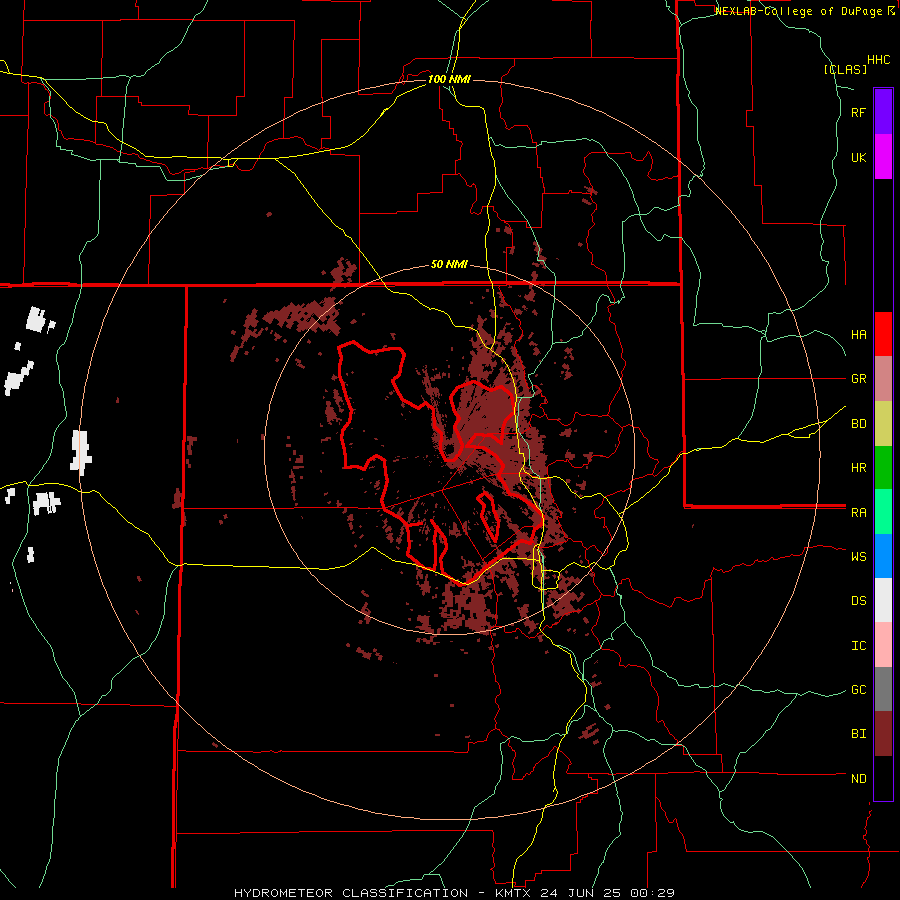Click the GC legend label
Screen dimensions: 900x900
pos(858,689)
